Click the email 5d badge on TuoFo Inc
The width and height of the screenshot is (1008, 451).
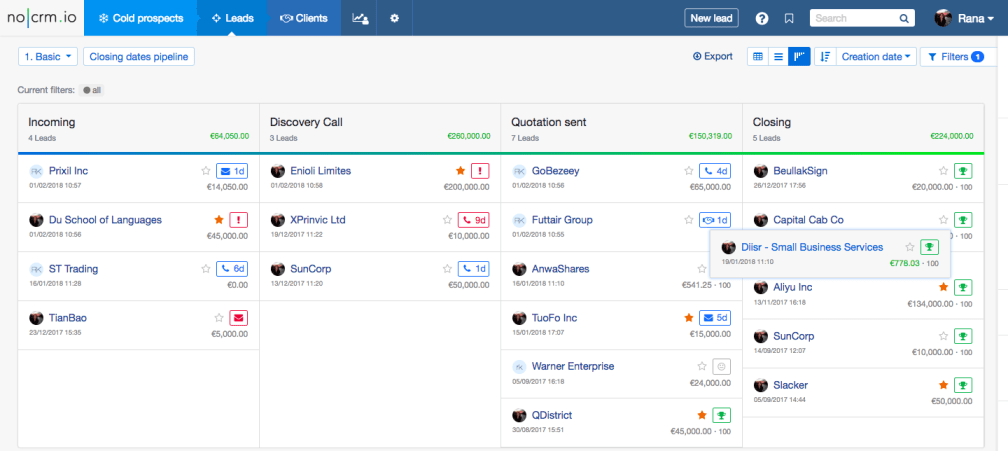[x=715, y=317]
